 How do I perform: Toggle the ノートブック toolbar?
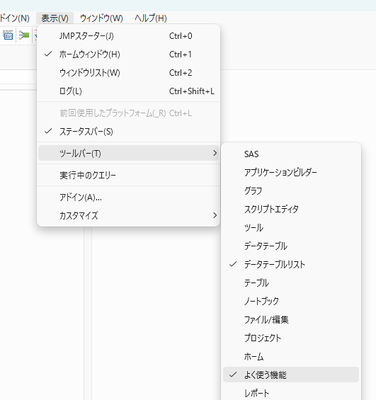[x=291, y=301]
